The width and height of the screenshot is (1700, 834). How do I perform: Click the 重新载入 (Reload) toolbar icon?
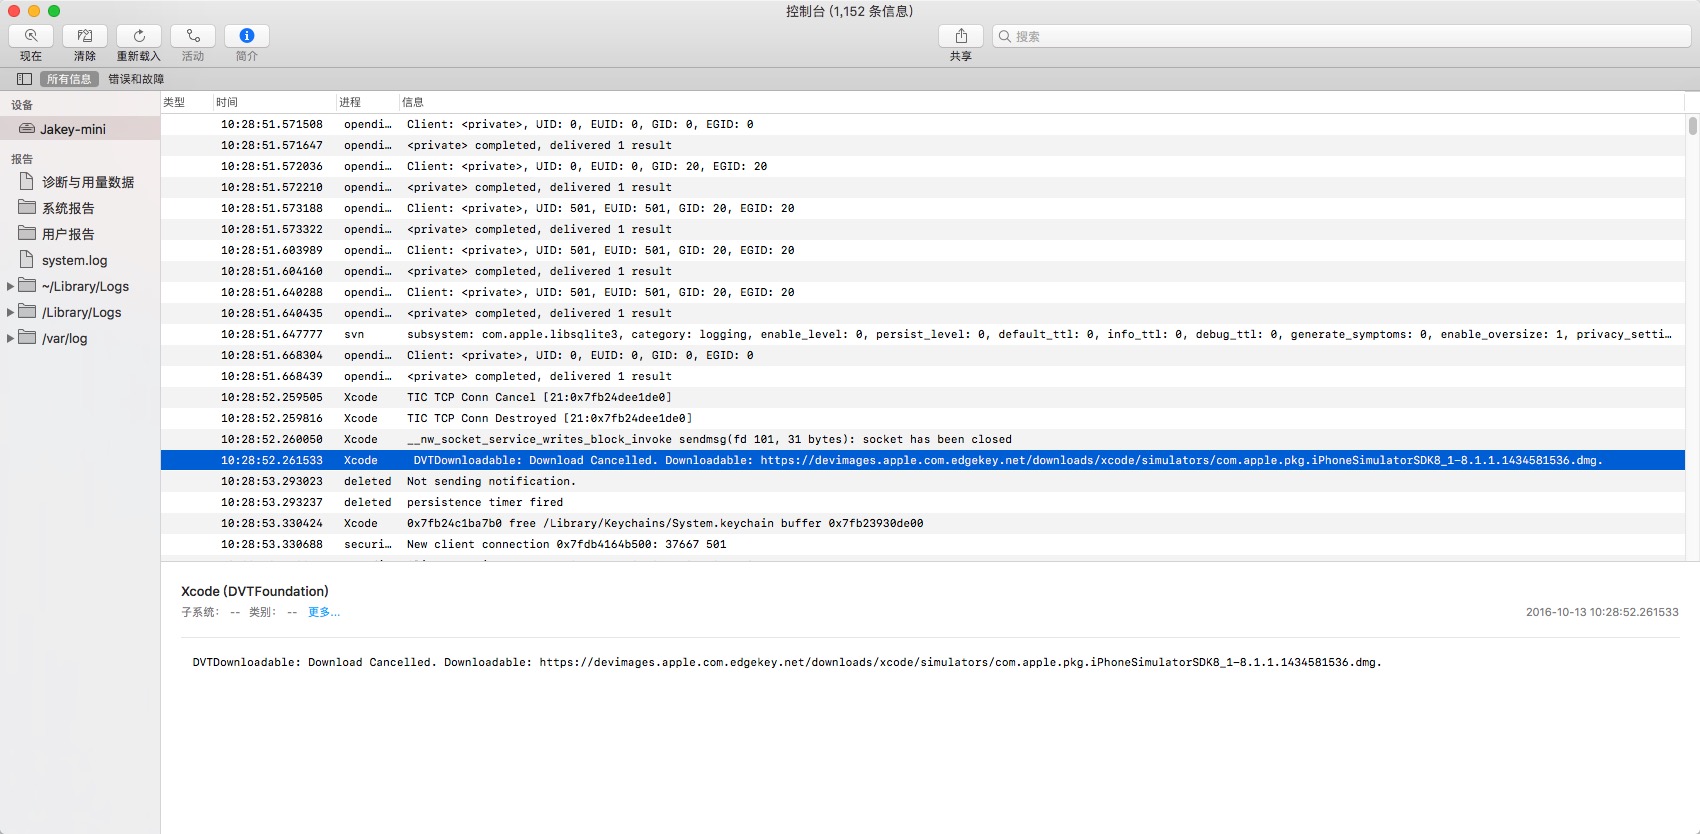139,36
